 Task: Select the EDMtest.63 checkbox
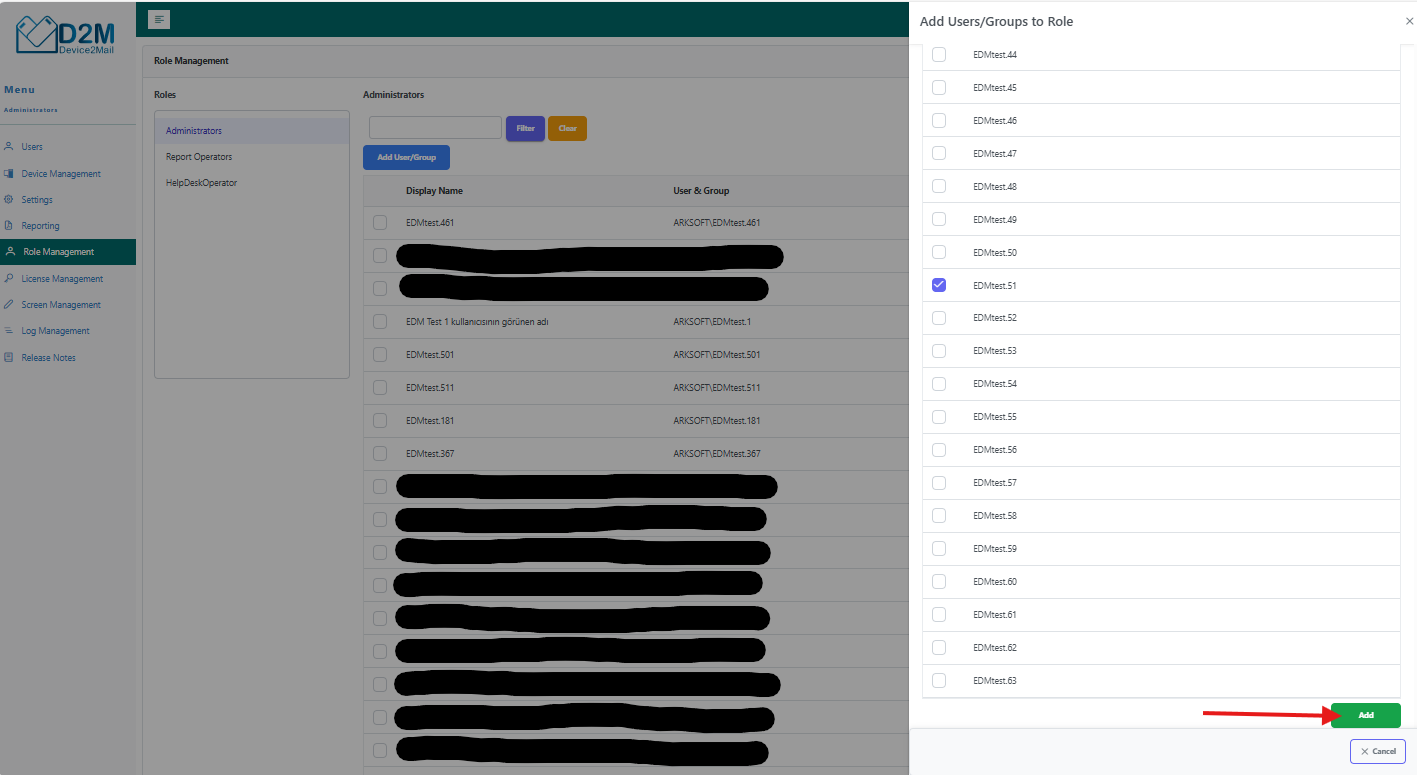[x=938, y=680]
